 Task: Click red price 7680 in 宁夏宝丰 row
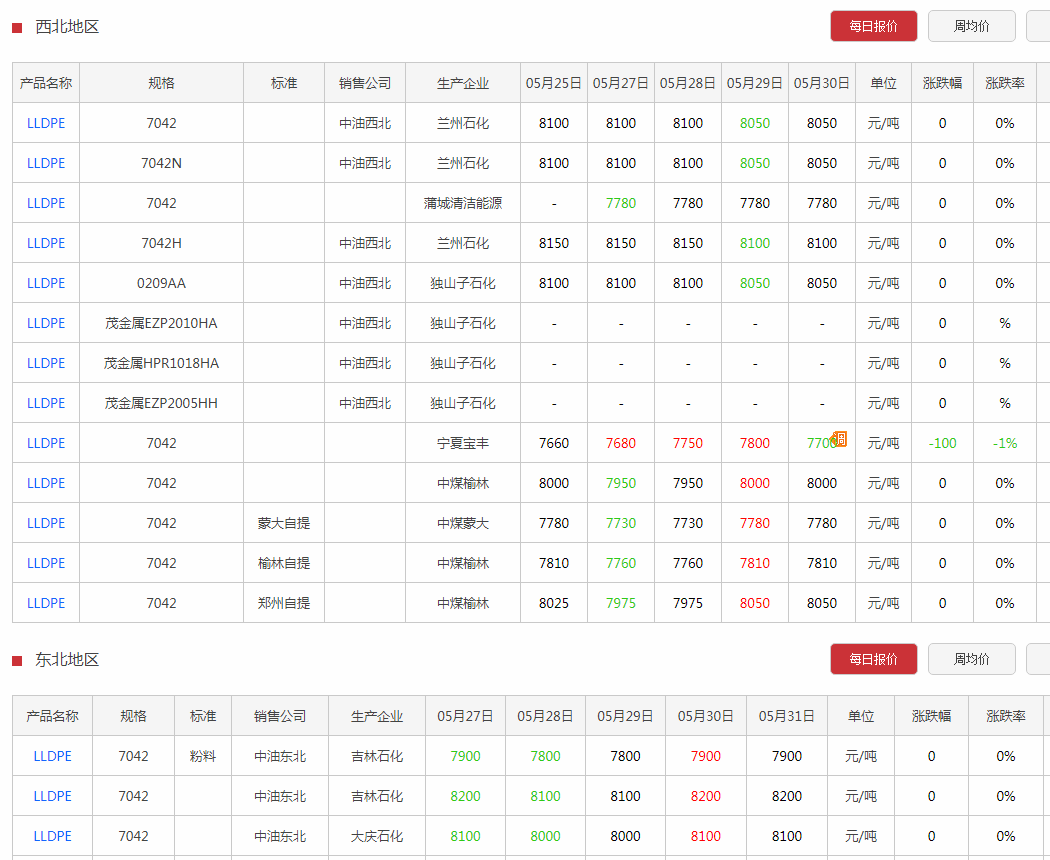[621, 443]
